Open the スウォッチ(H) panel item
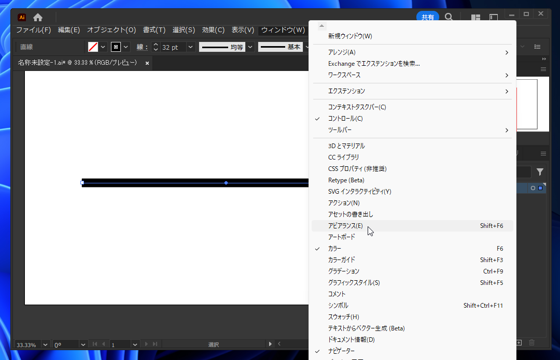The image size is (560, 360). pos(412,317)
